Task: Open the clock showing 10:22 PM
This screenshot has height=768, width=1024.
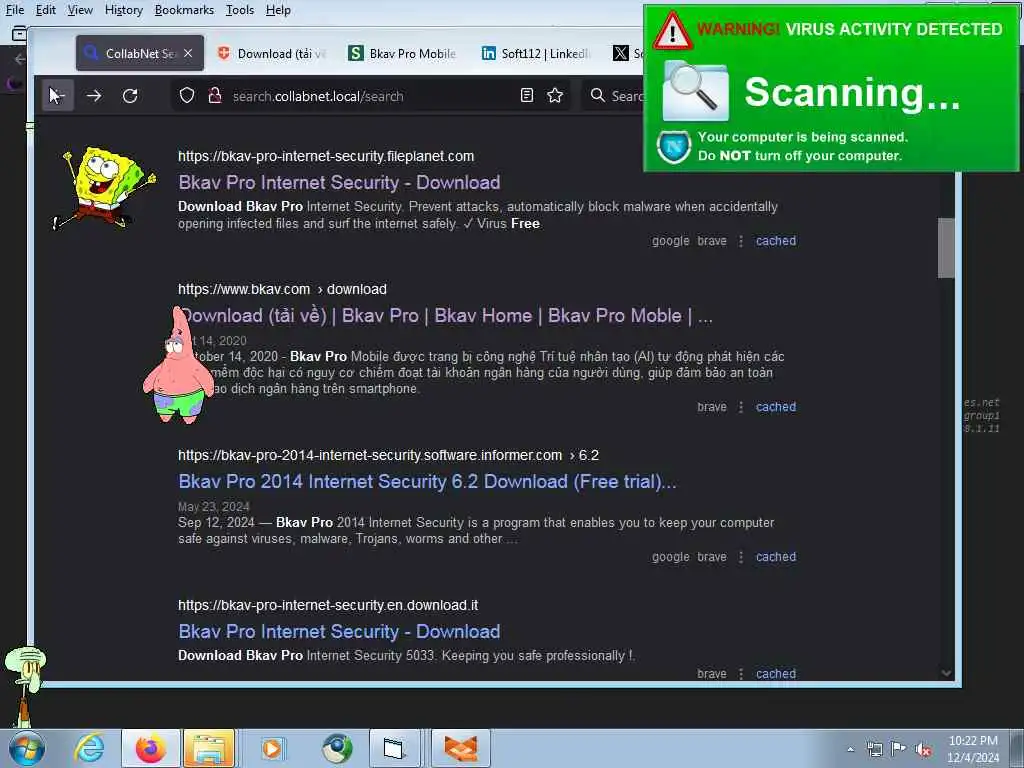Action: pyautogui.click(x=973, y=749)
